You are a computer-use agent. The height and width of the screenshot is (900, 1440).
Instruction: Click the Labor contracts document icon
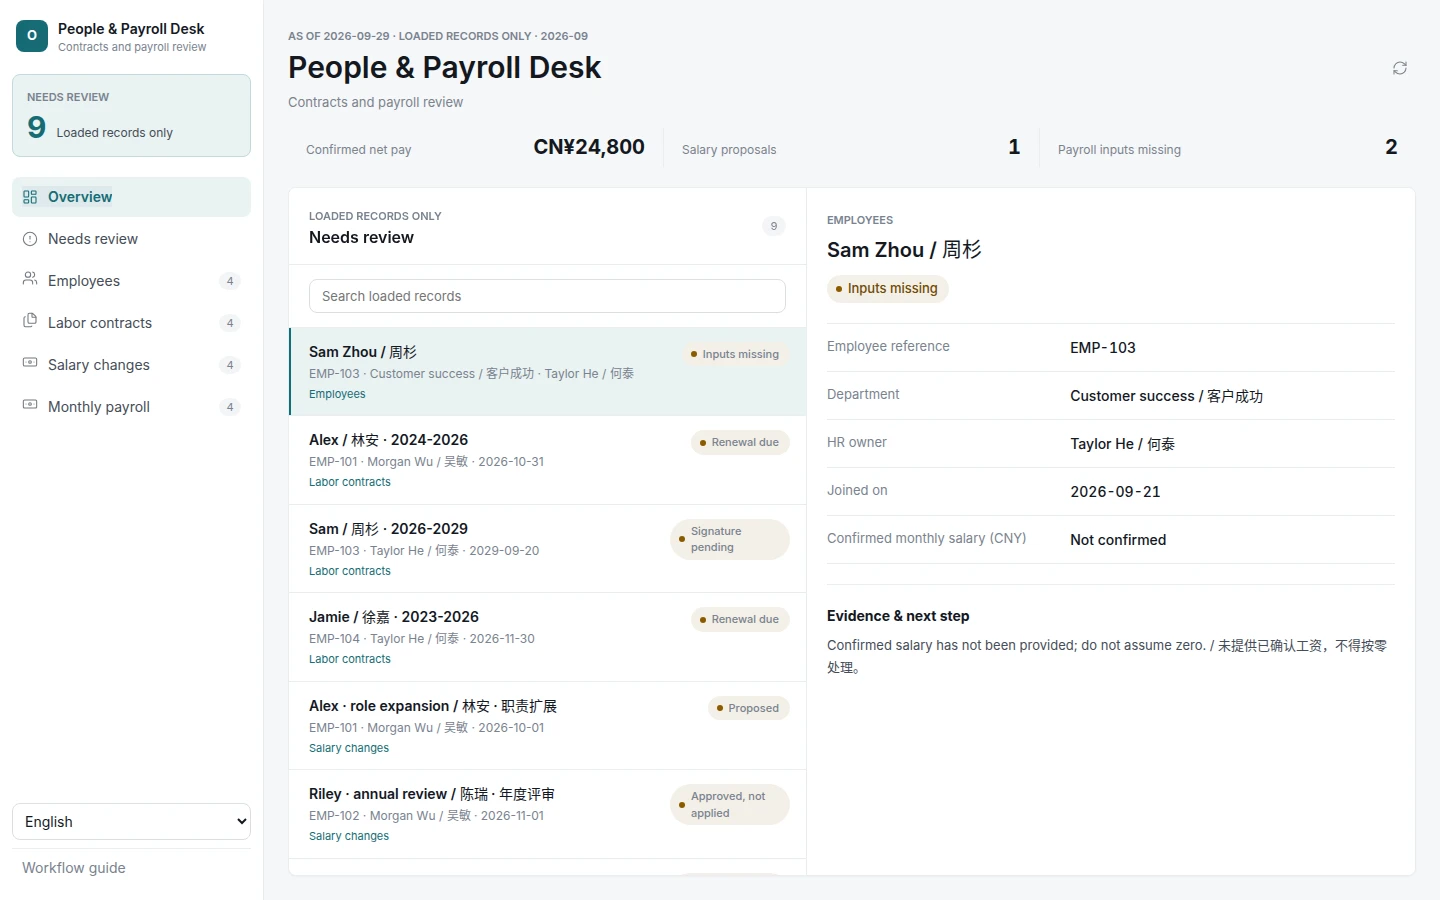30,322
